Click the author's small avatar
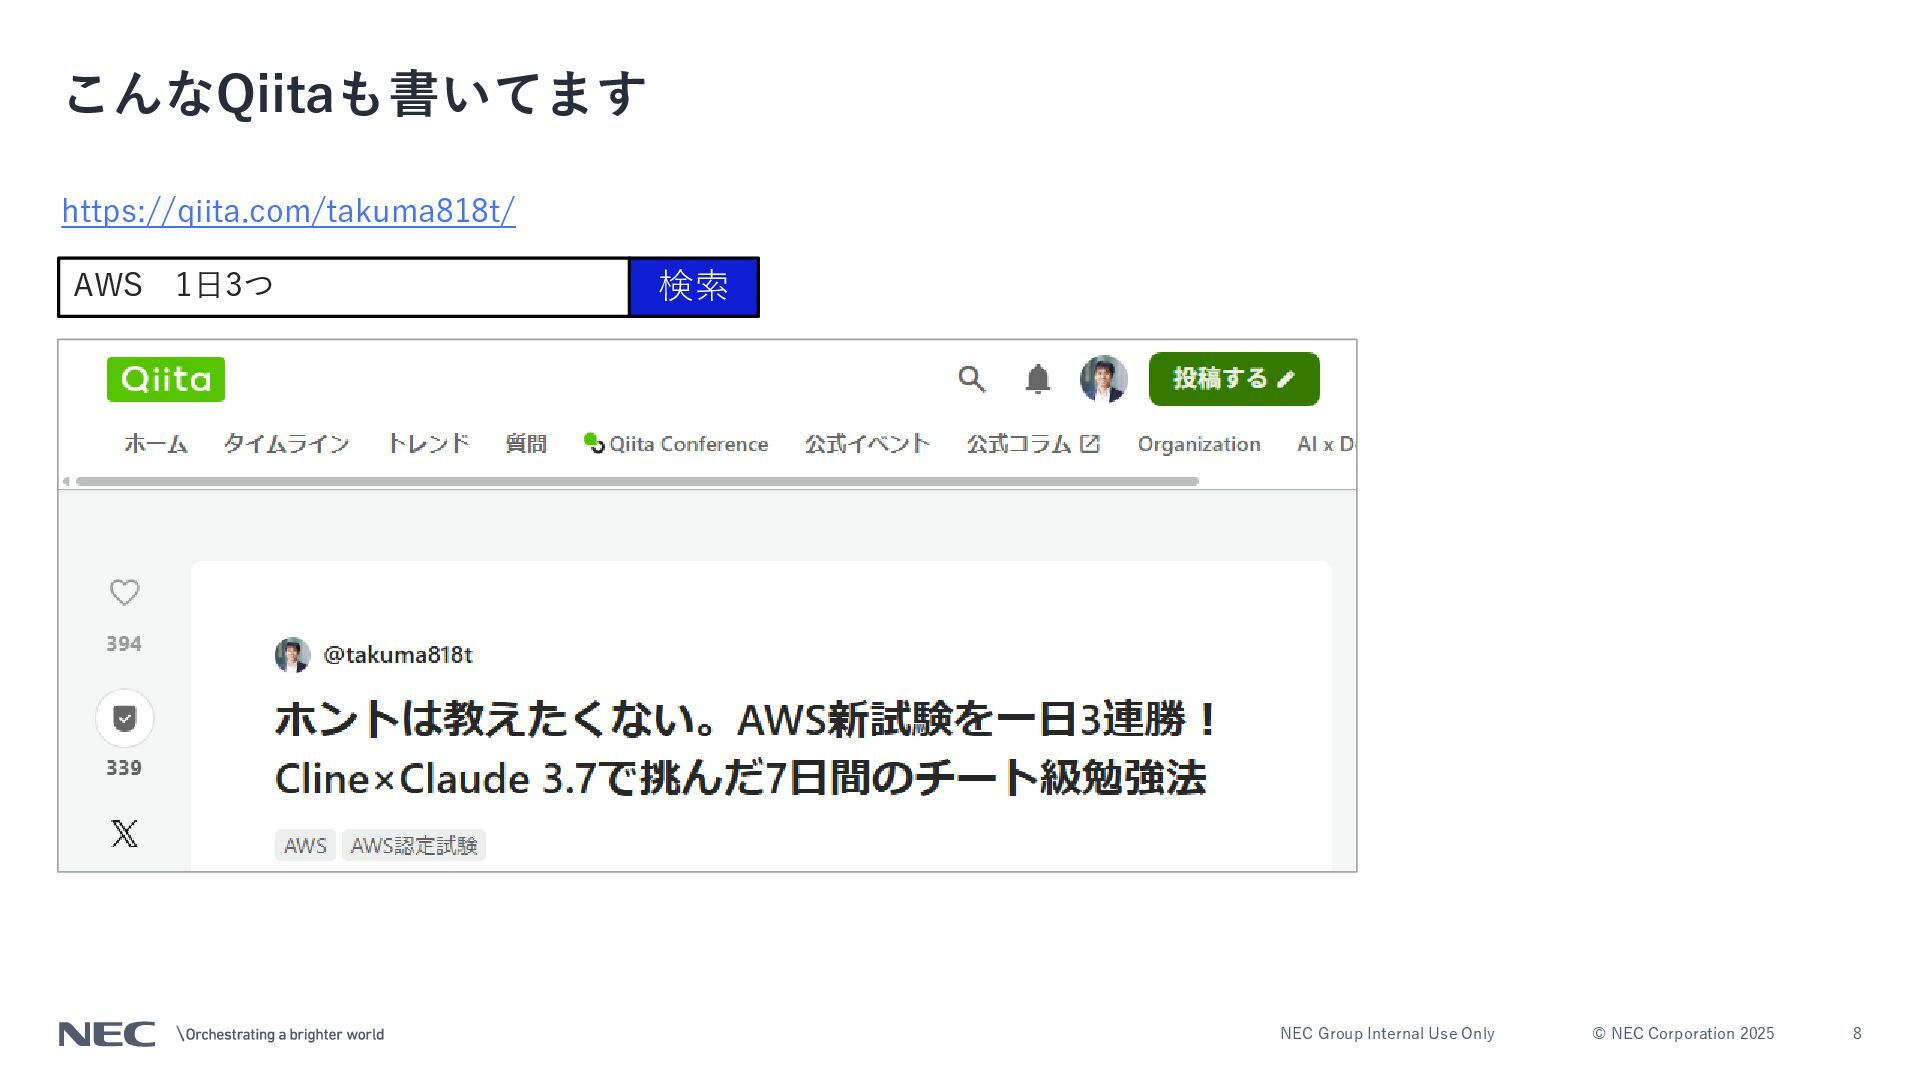This screenshot has width=1920, height=1080. (x=292, y=655)
